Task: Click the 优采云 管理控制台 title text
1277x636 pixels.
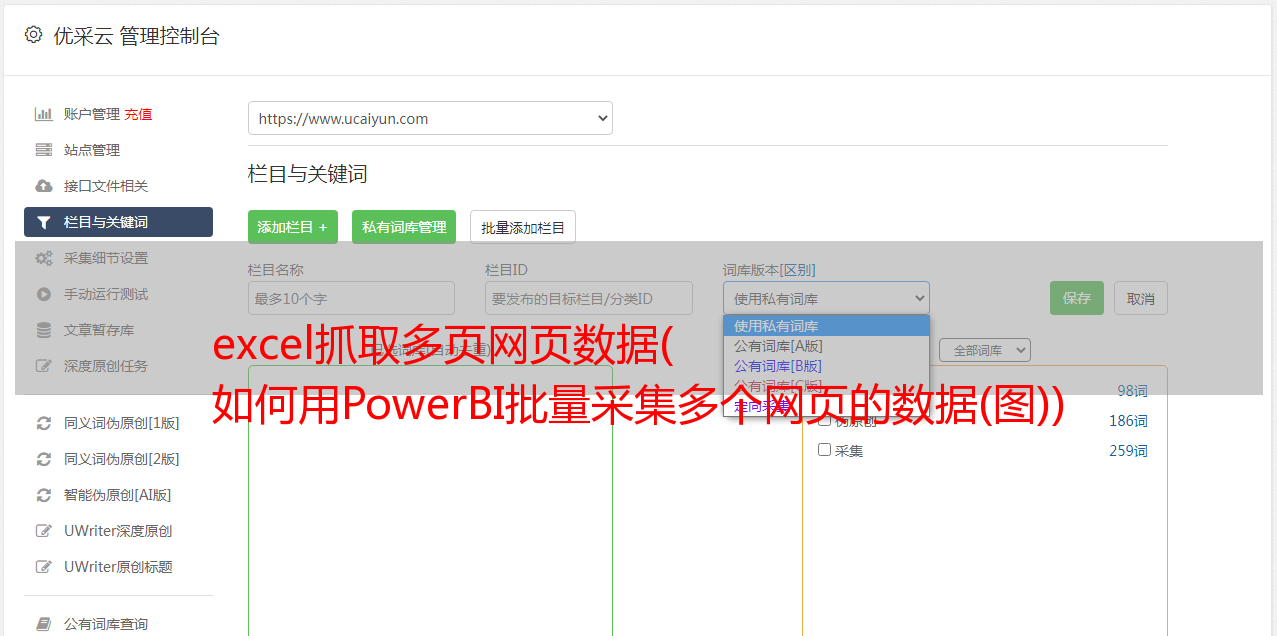Action: (x=136, y=36)
